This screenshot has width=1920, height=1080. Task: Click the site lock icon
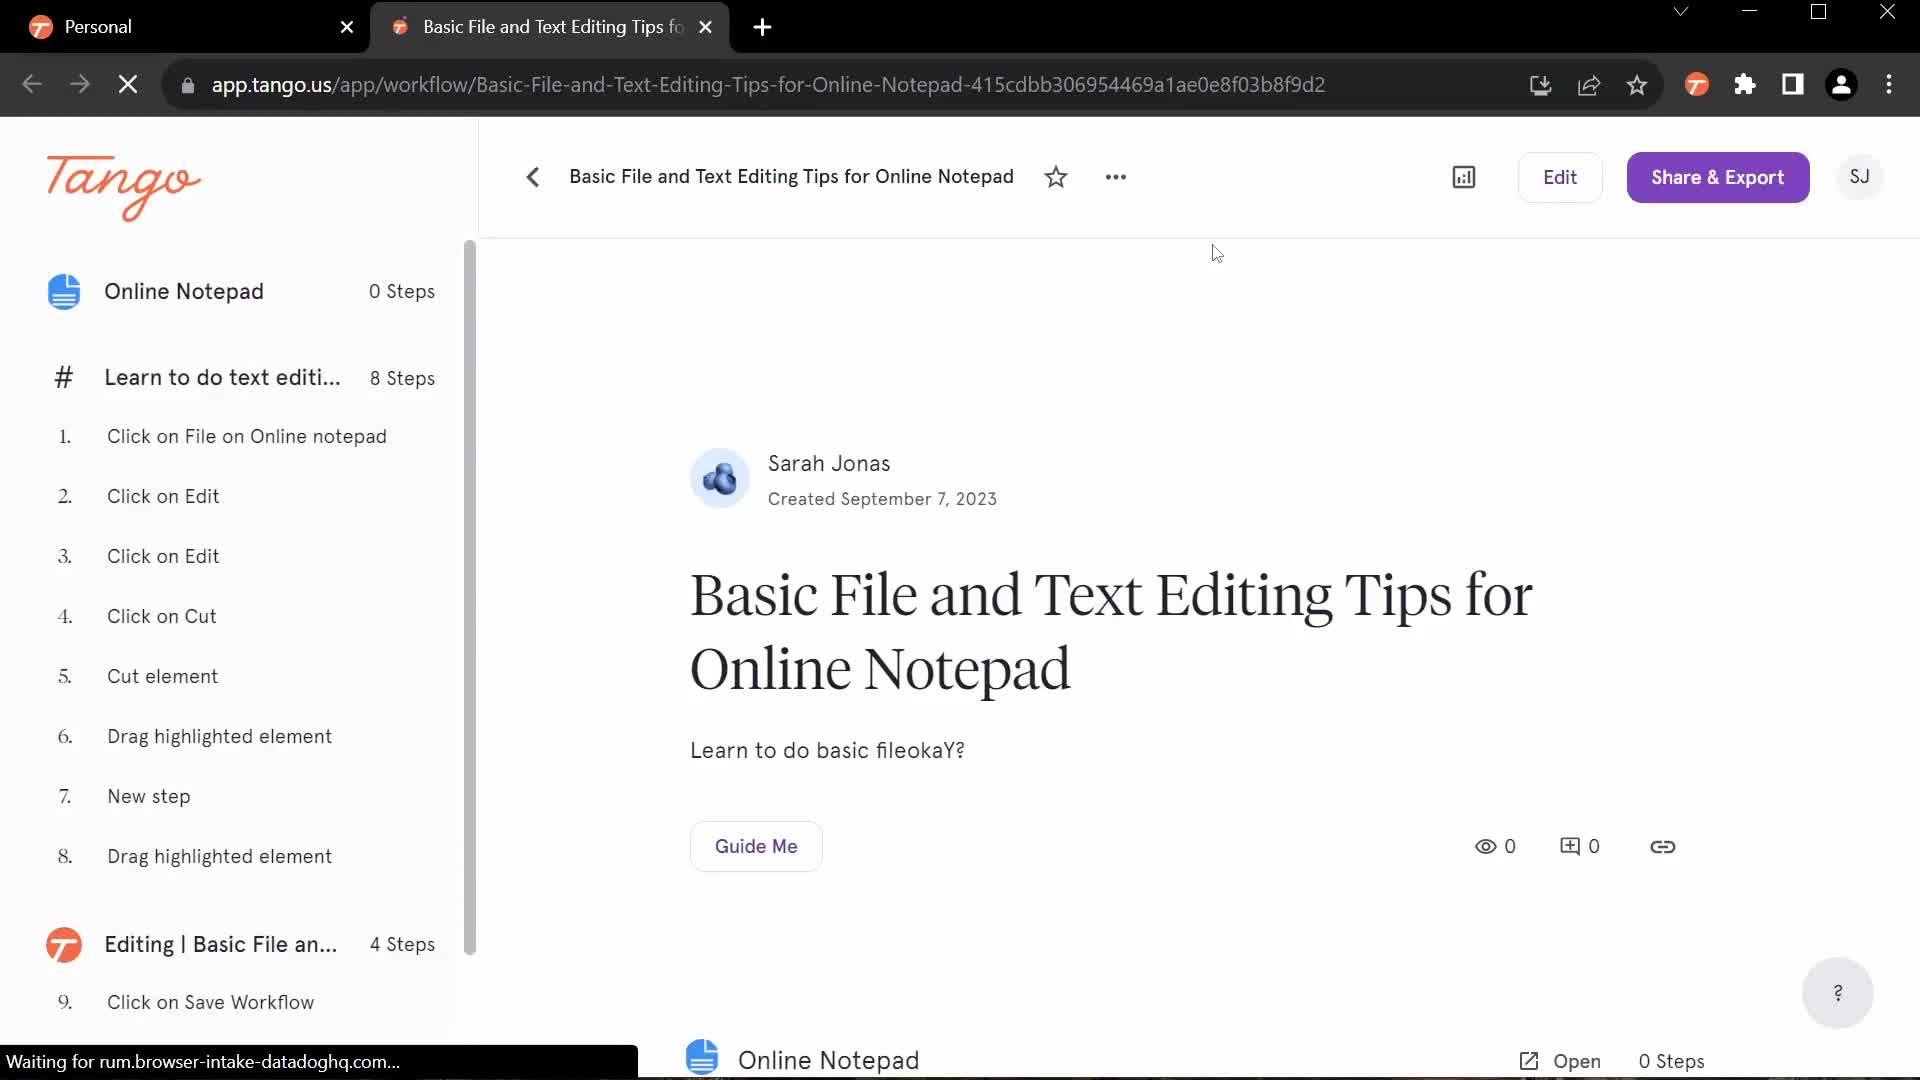pos(187,86)
